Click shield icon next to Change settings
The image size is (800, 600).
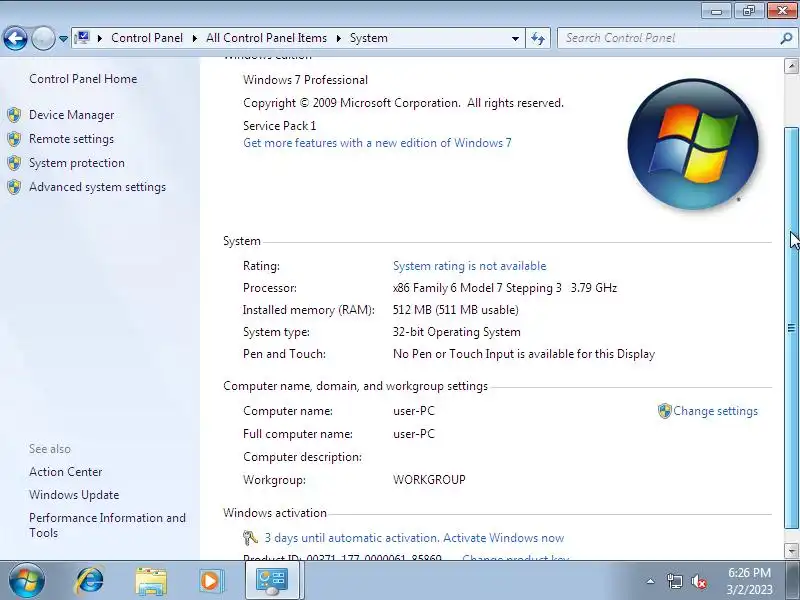664,411
